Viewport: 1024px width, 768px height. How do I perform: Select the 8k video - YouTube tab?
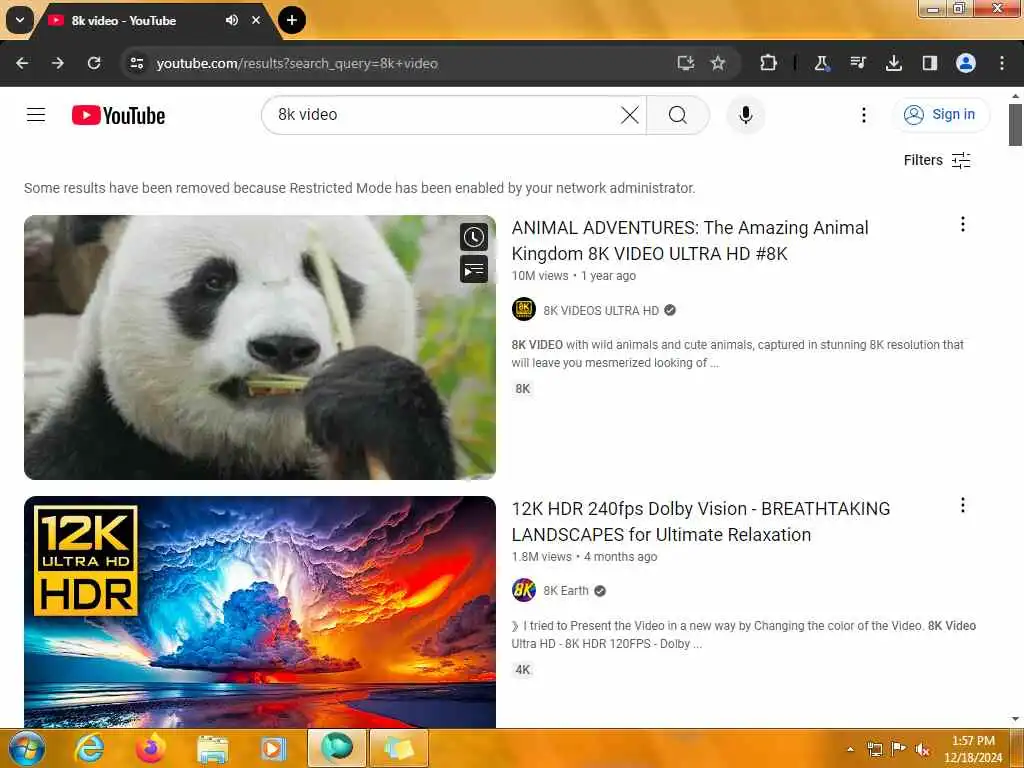(124, 21)
